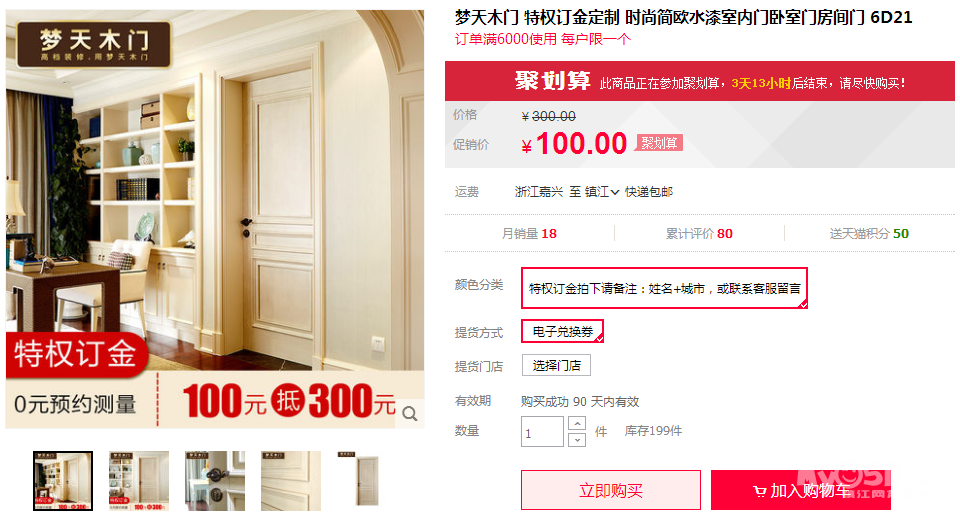
Task: Select the fourth door panel thumbnail
Action: click(291, 481)
